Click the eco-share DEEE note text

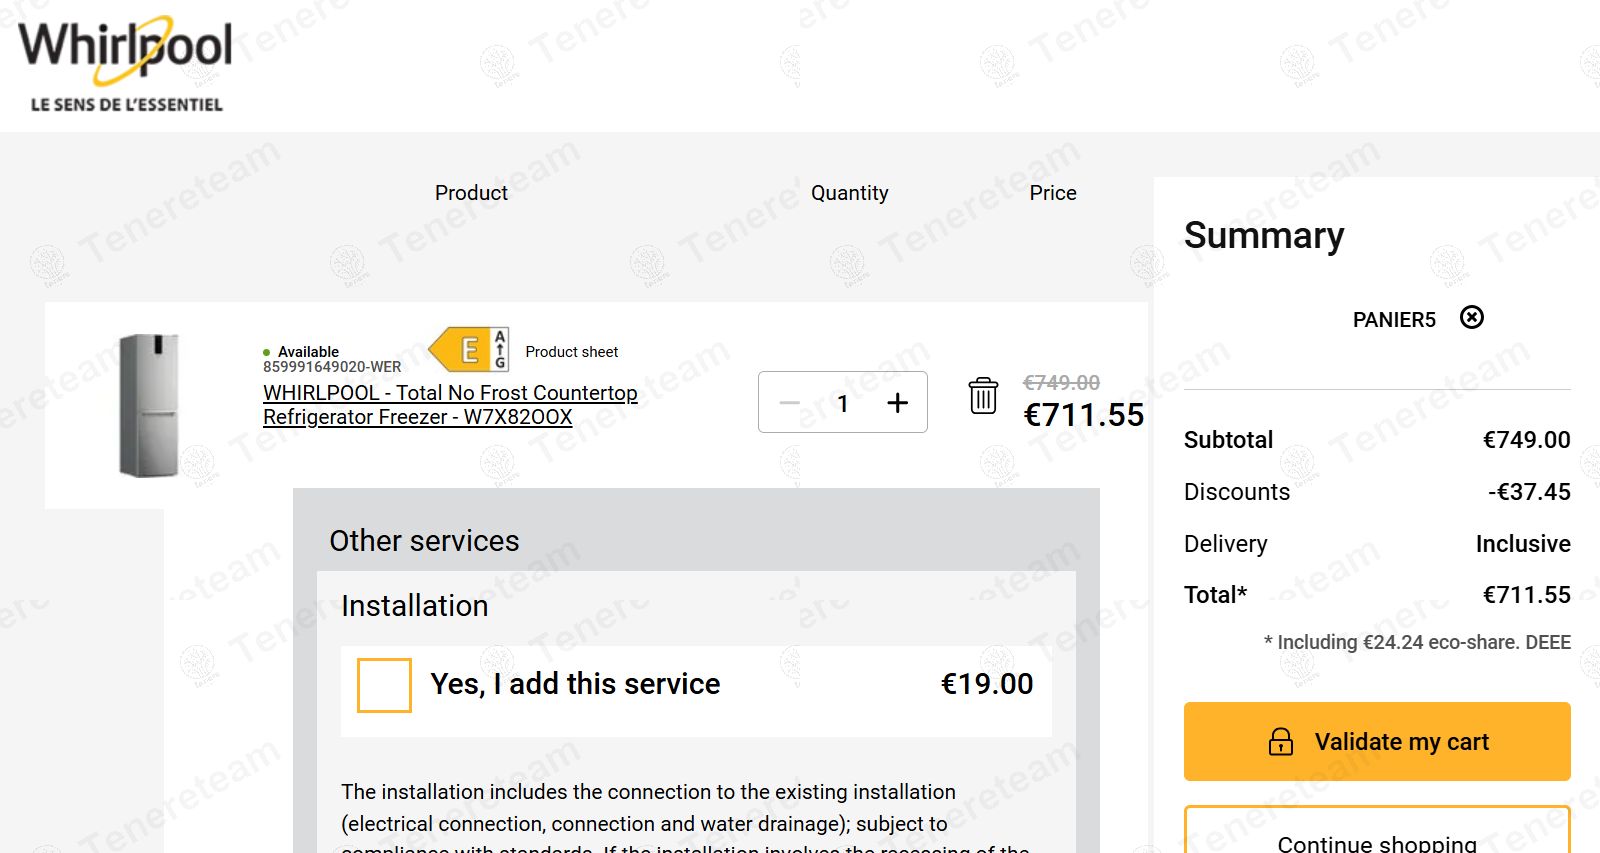[x=1417, y=642]
